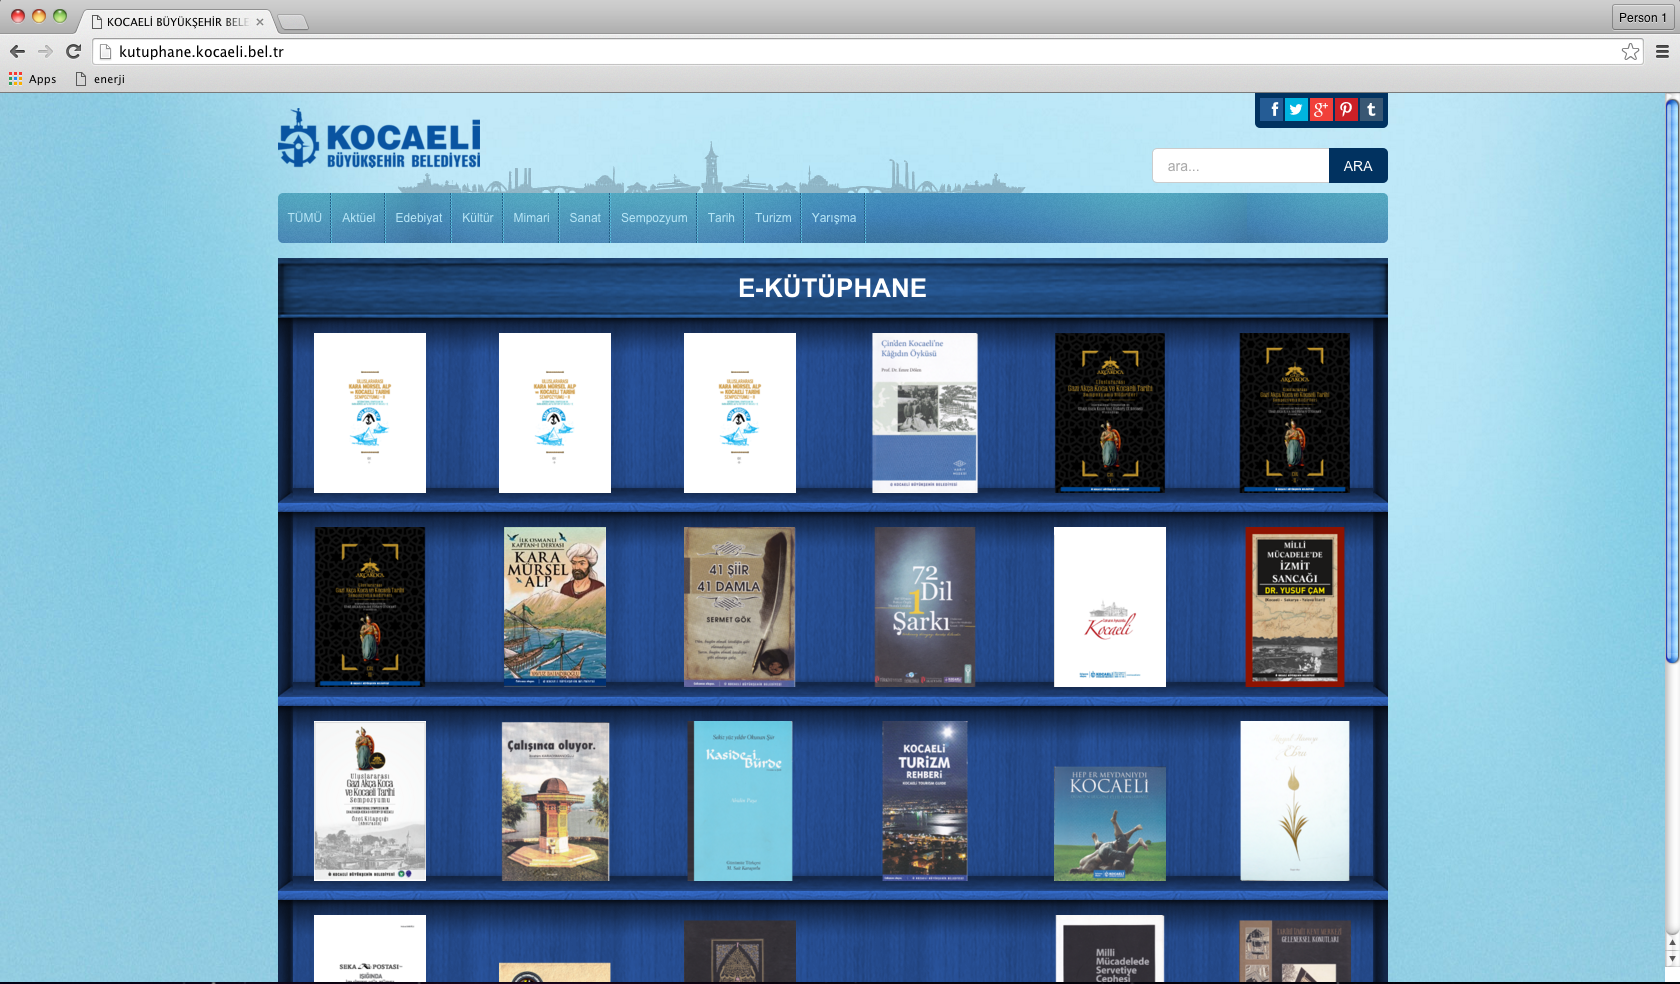Open the Facebook social icon
1680x984 pixels.
click(1272, 110)
